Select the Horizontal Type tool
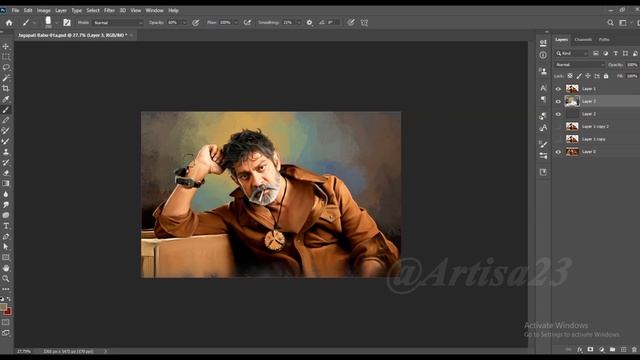 point(6,226)
